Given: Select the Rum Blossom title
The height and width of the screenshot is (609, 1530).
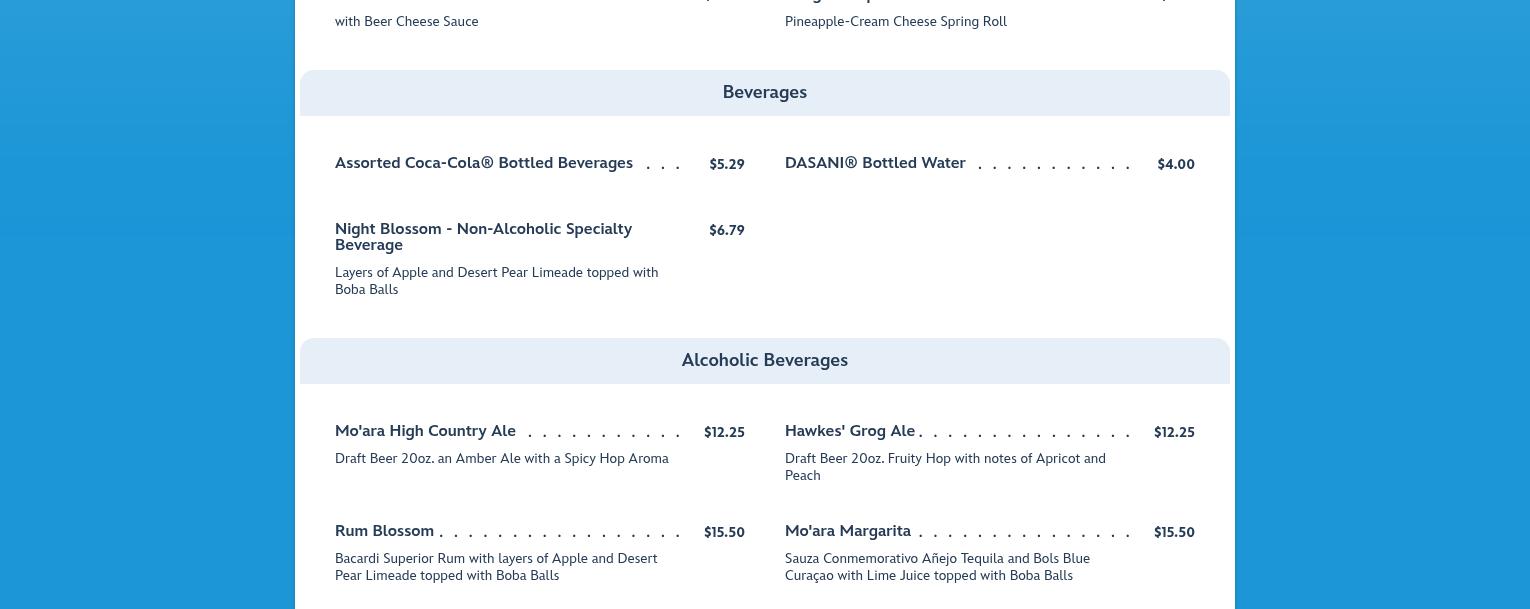Looking at the screenshot, I should click(384, 532).
